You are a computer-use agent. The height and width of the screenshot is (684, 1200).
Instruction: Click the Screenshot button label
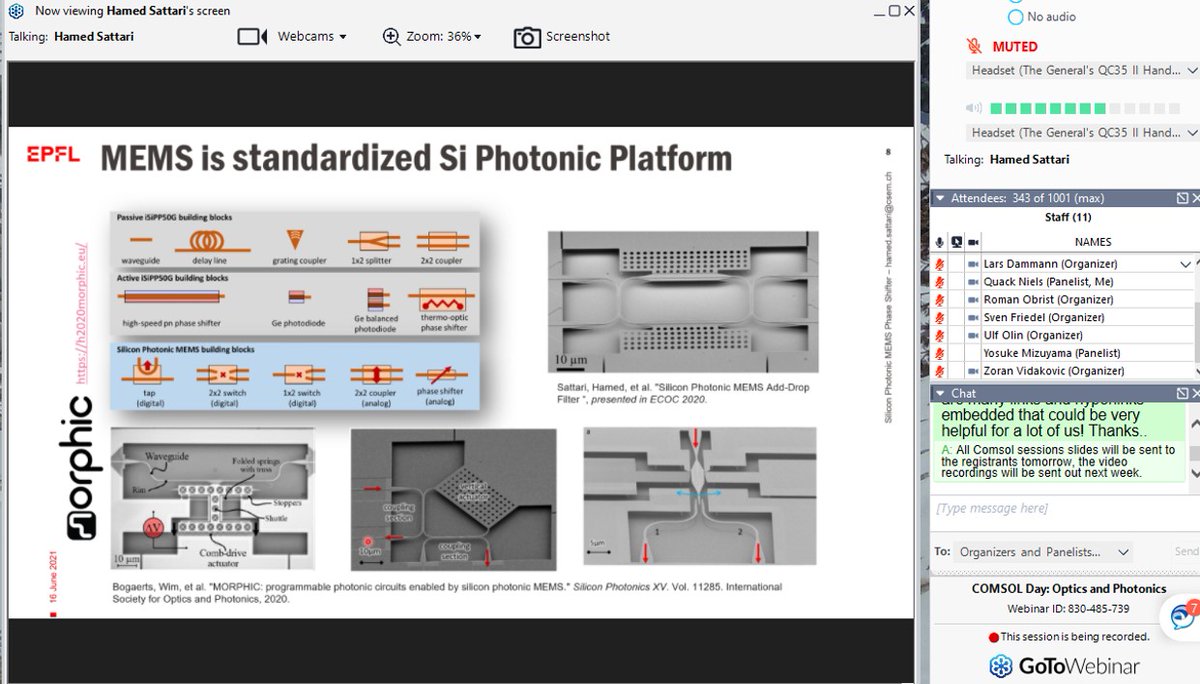point(578,37)
